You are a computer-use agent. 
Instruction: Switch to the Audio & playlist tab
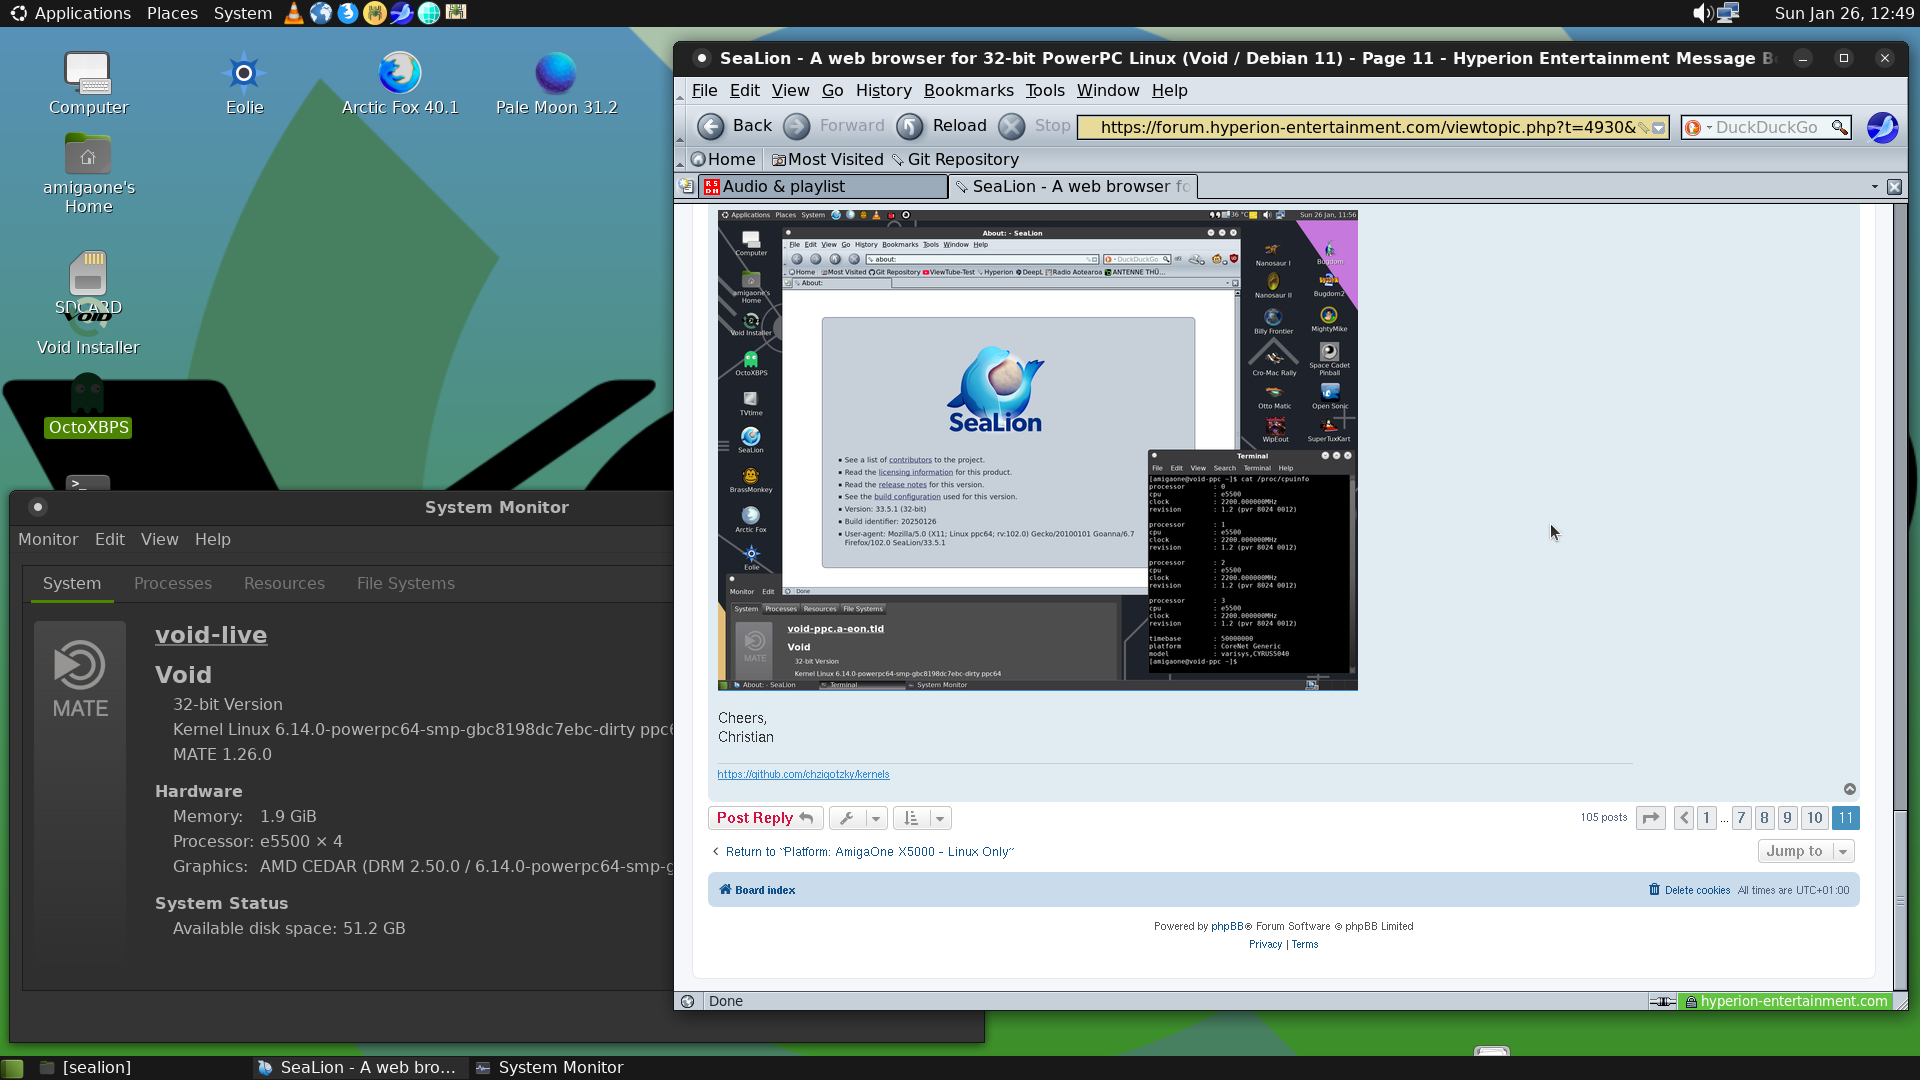[823, 187]
